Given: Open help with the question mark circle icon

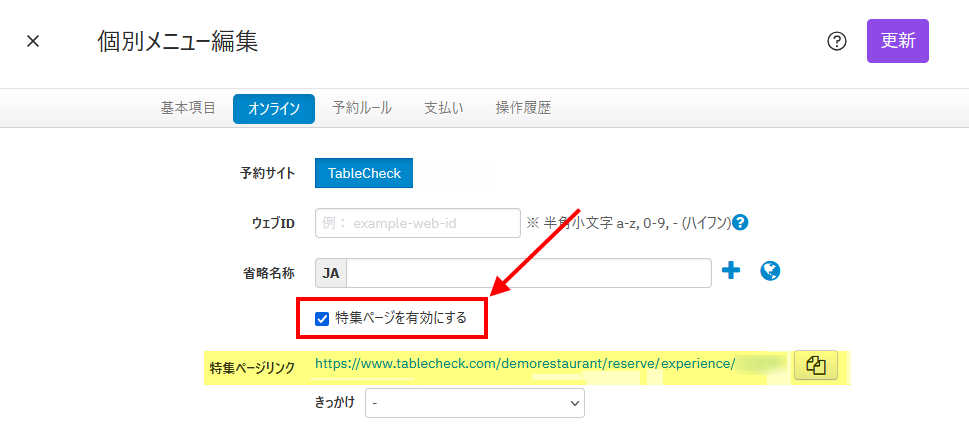Looking at the screenshot, I should click(x=836, y=41).
